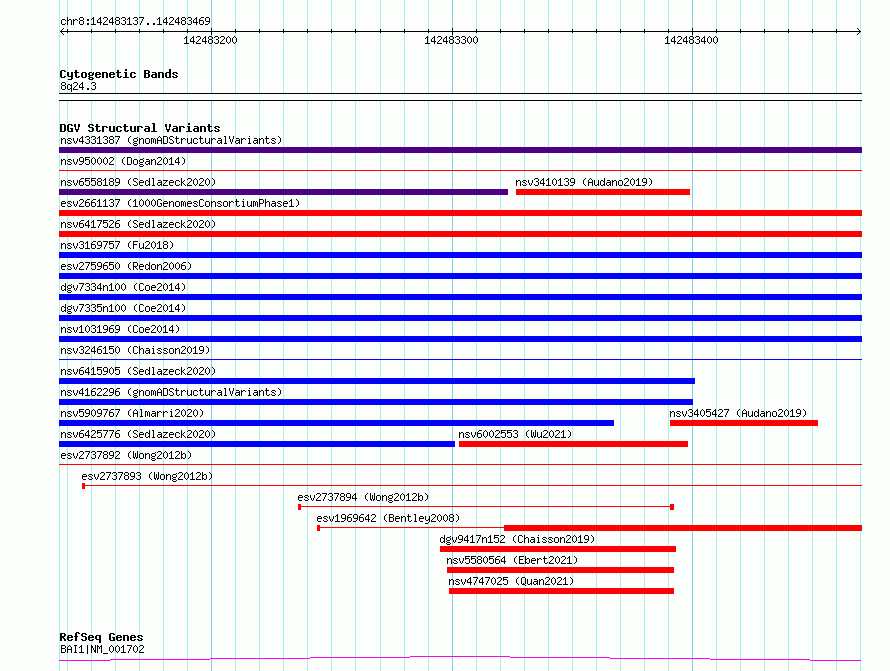Click thick red bar of esv1969642
This screenshot has height=671, width=890.
pyautogui.click(x=683, y=528)
